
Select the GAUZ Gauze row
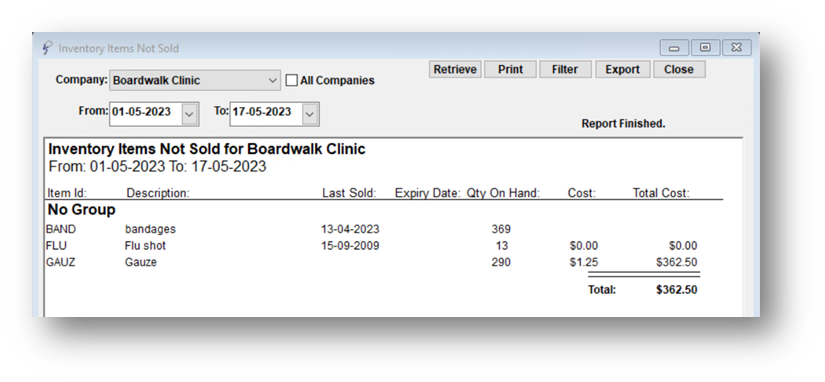pos(373,262)
